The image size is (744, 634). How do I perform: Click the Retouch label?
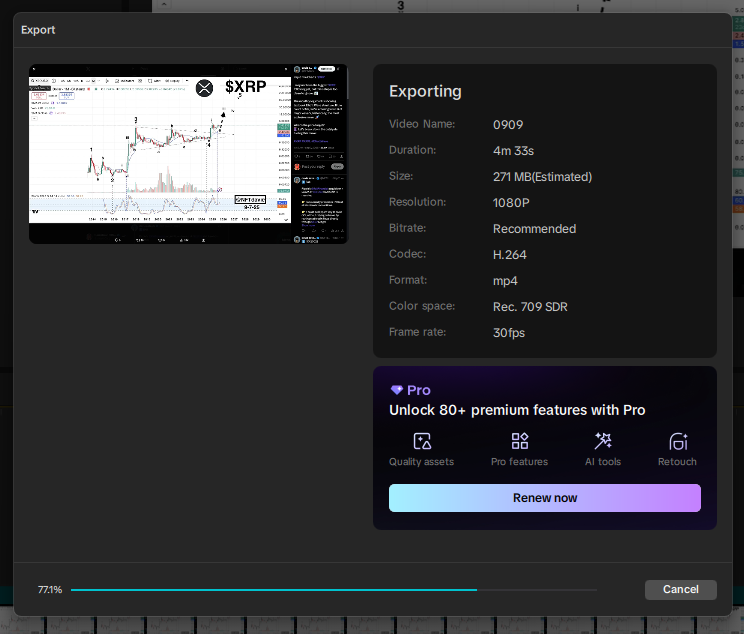[x=677, y=462]
